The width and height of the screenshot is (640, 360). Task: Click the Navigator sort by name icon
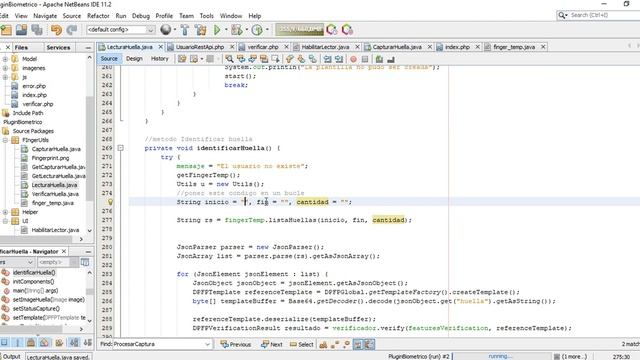point(74,342)
